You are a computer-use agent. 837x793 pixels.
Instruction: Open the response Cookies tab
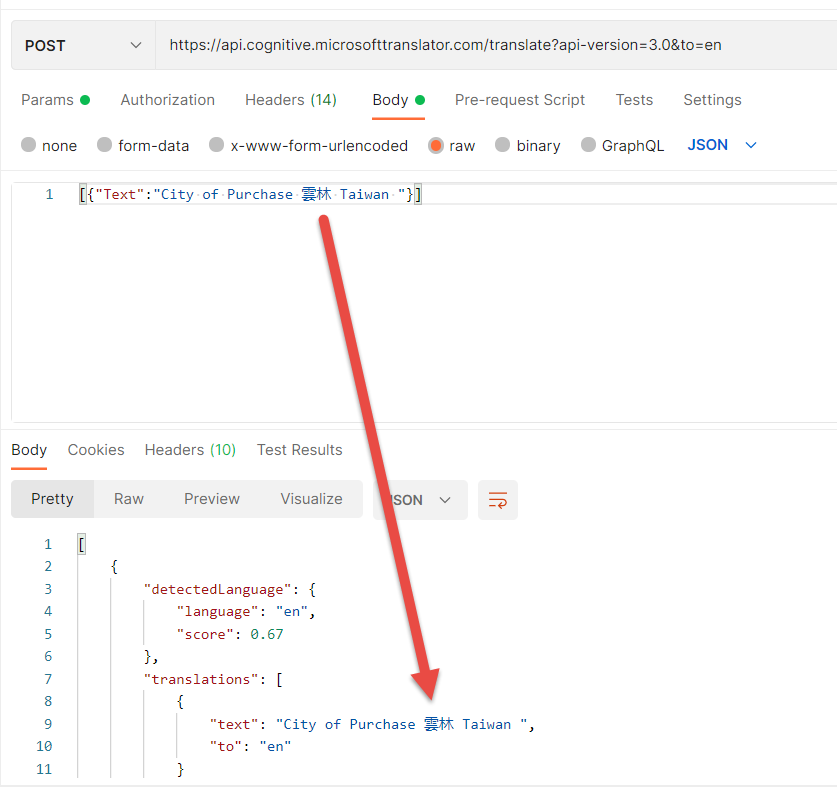pyautogui.click(x=96, y=450)
